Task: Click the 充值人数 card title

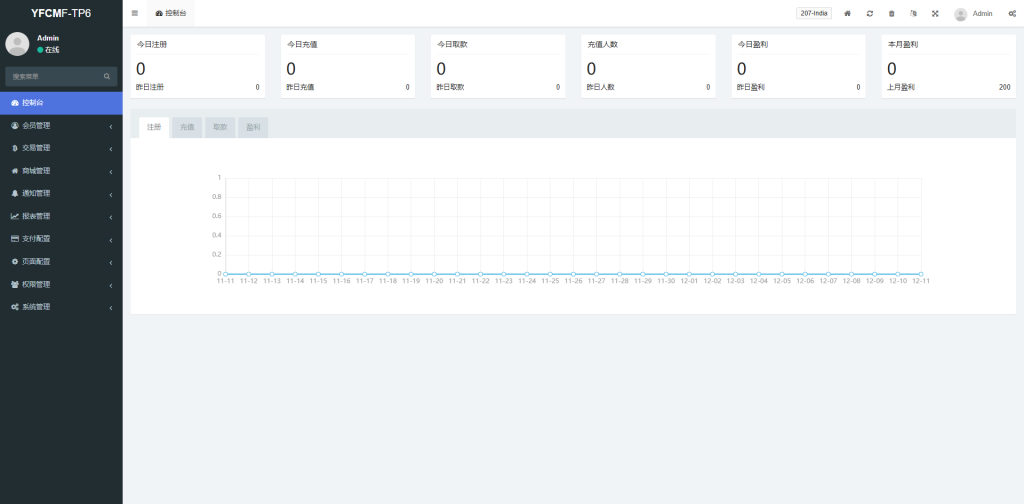Action: click(x=602, y=44)
